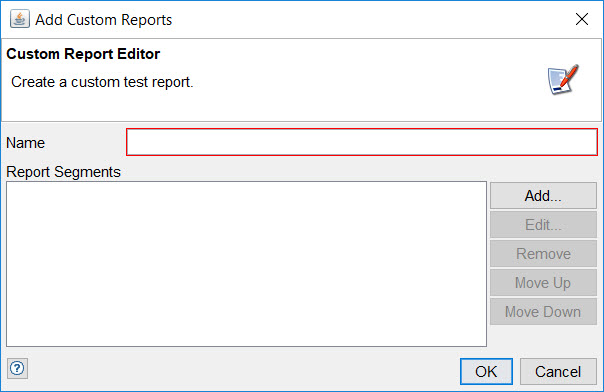Click the Edit... button

pyautogui.click(x=543, y=224)
